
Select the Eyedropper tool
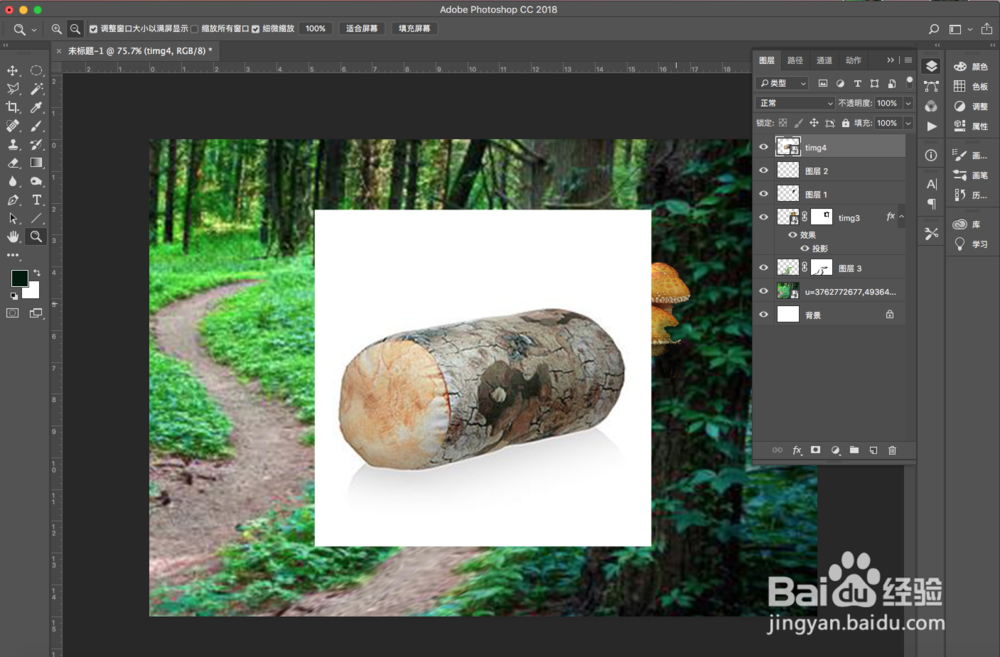pos(36,107)
